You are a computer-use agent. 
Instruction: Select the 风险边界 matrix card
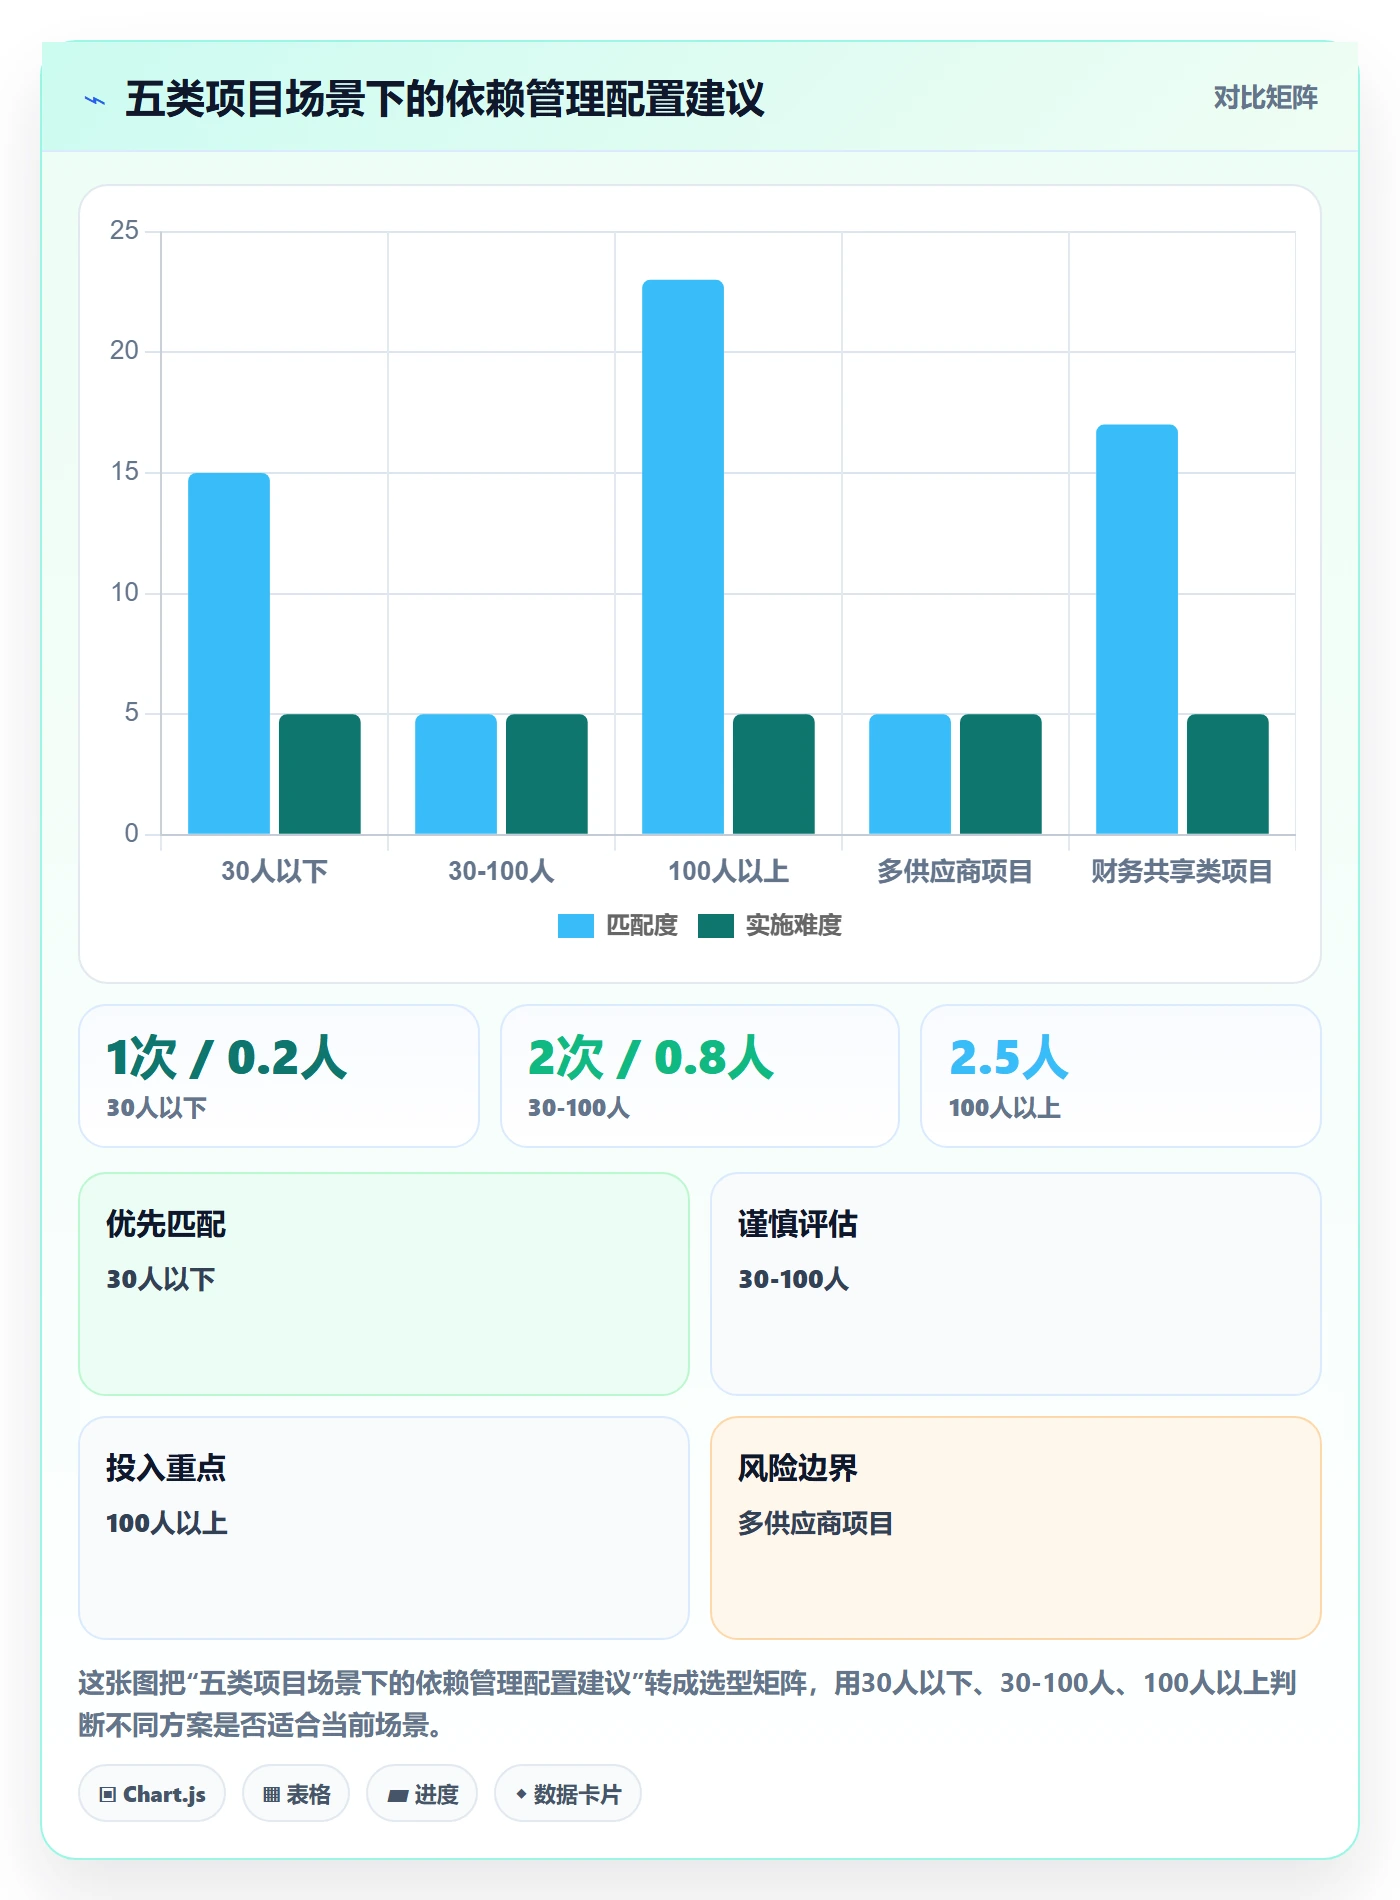[1016, 1528]
